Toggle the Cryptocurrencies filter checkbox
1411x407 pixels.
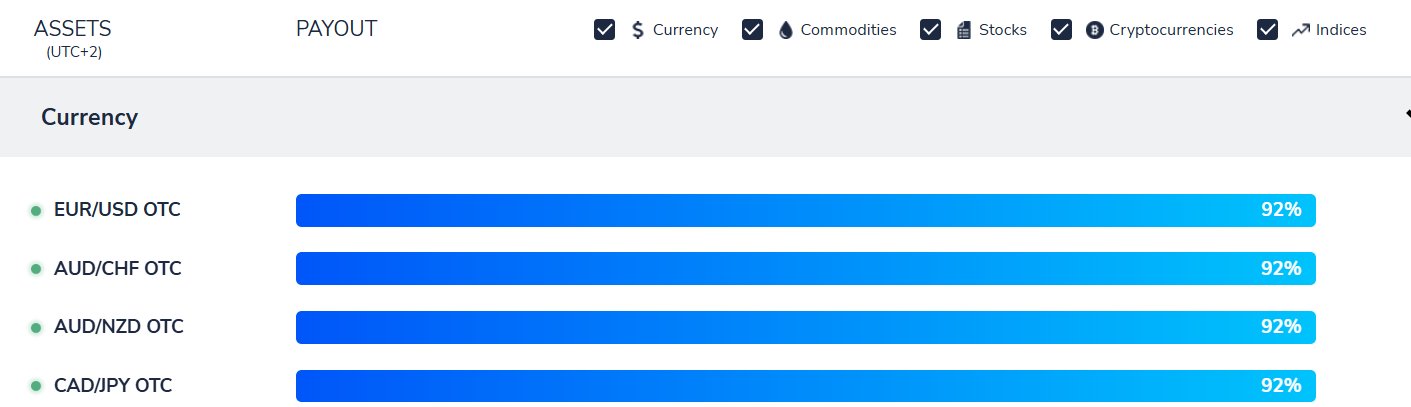coord(1062,30)
